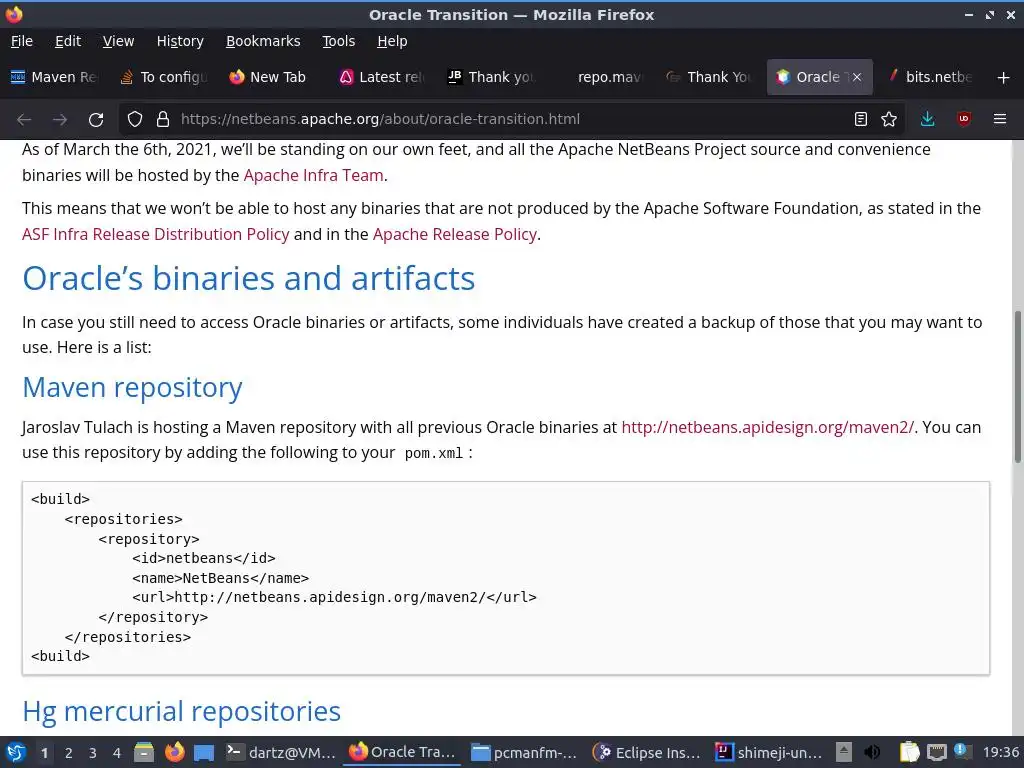
Task: Open volume control in system tray
Action: [872, 752]
